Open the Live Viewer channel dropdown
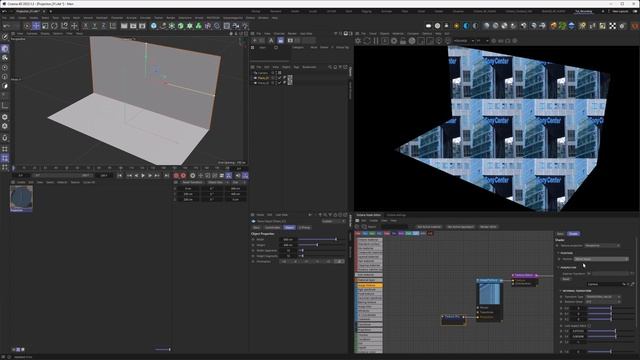 [464, 41]
